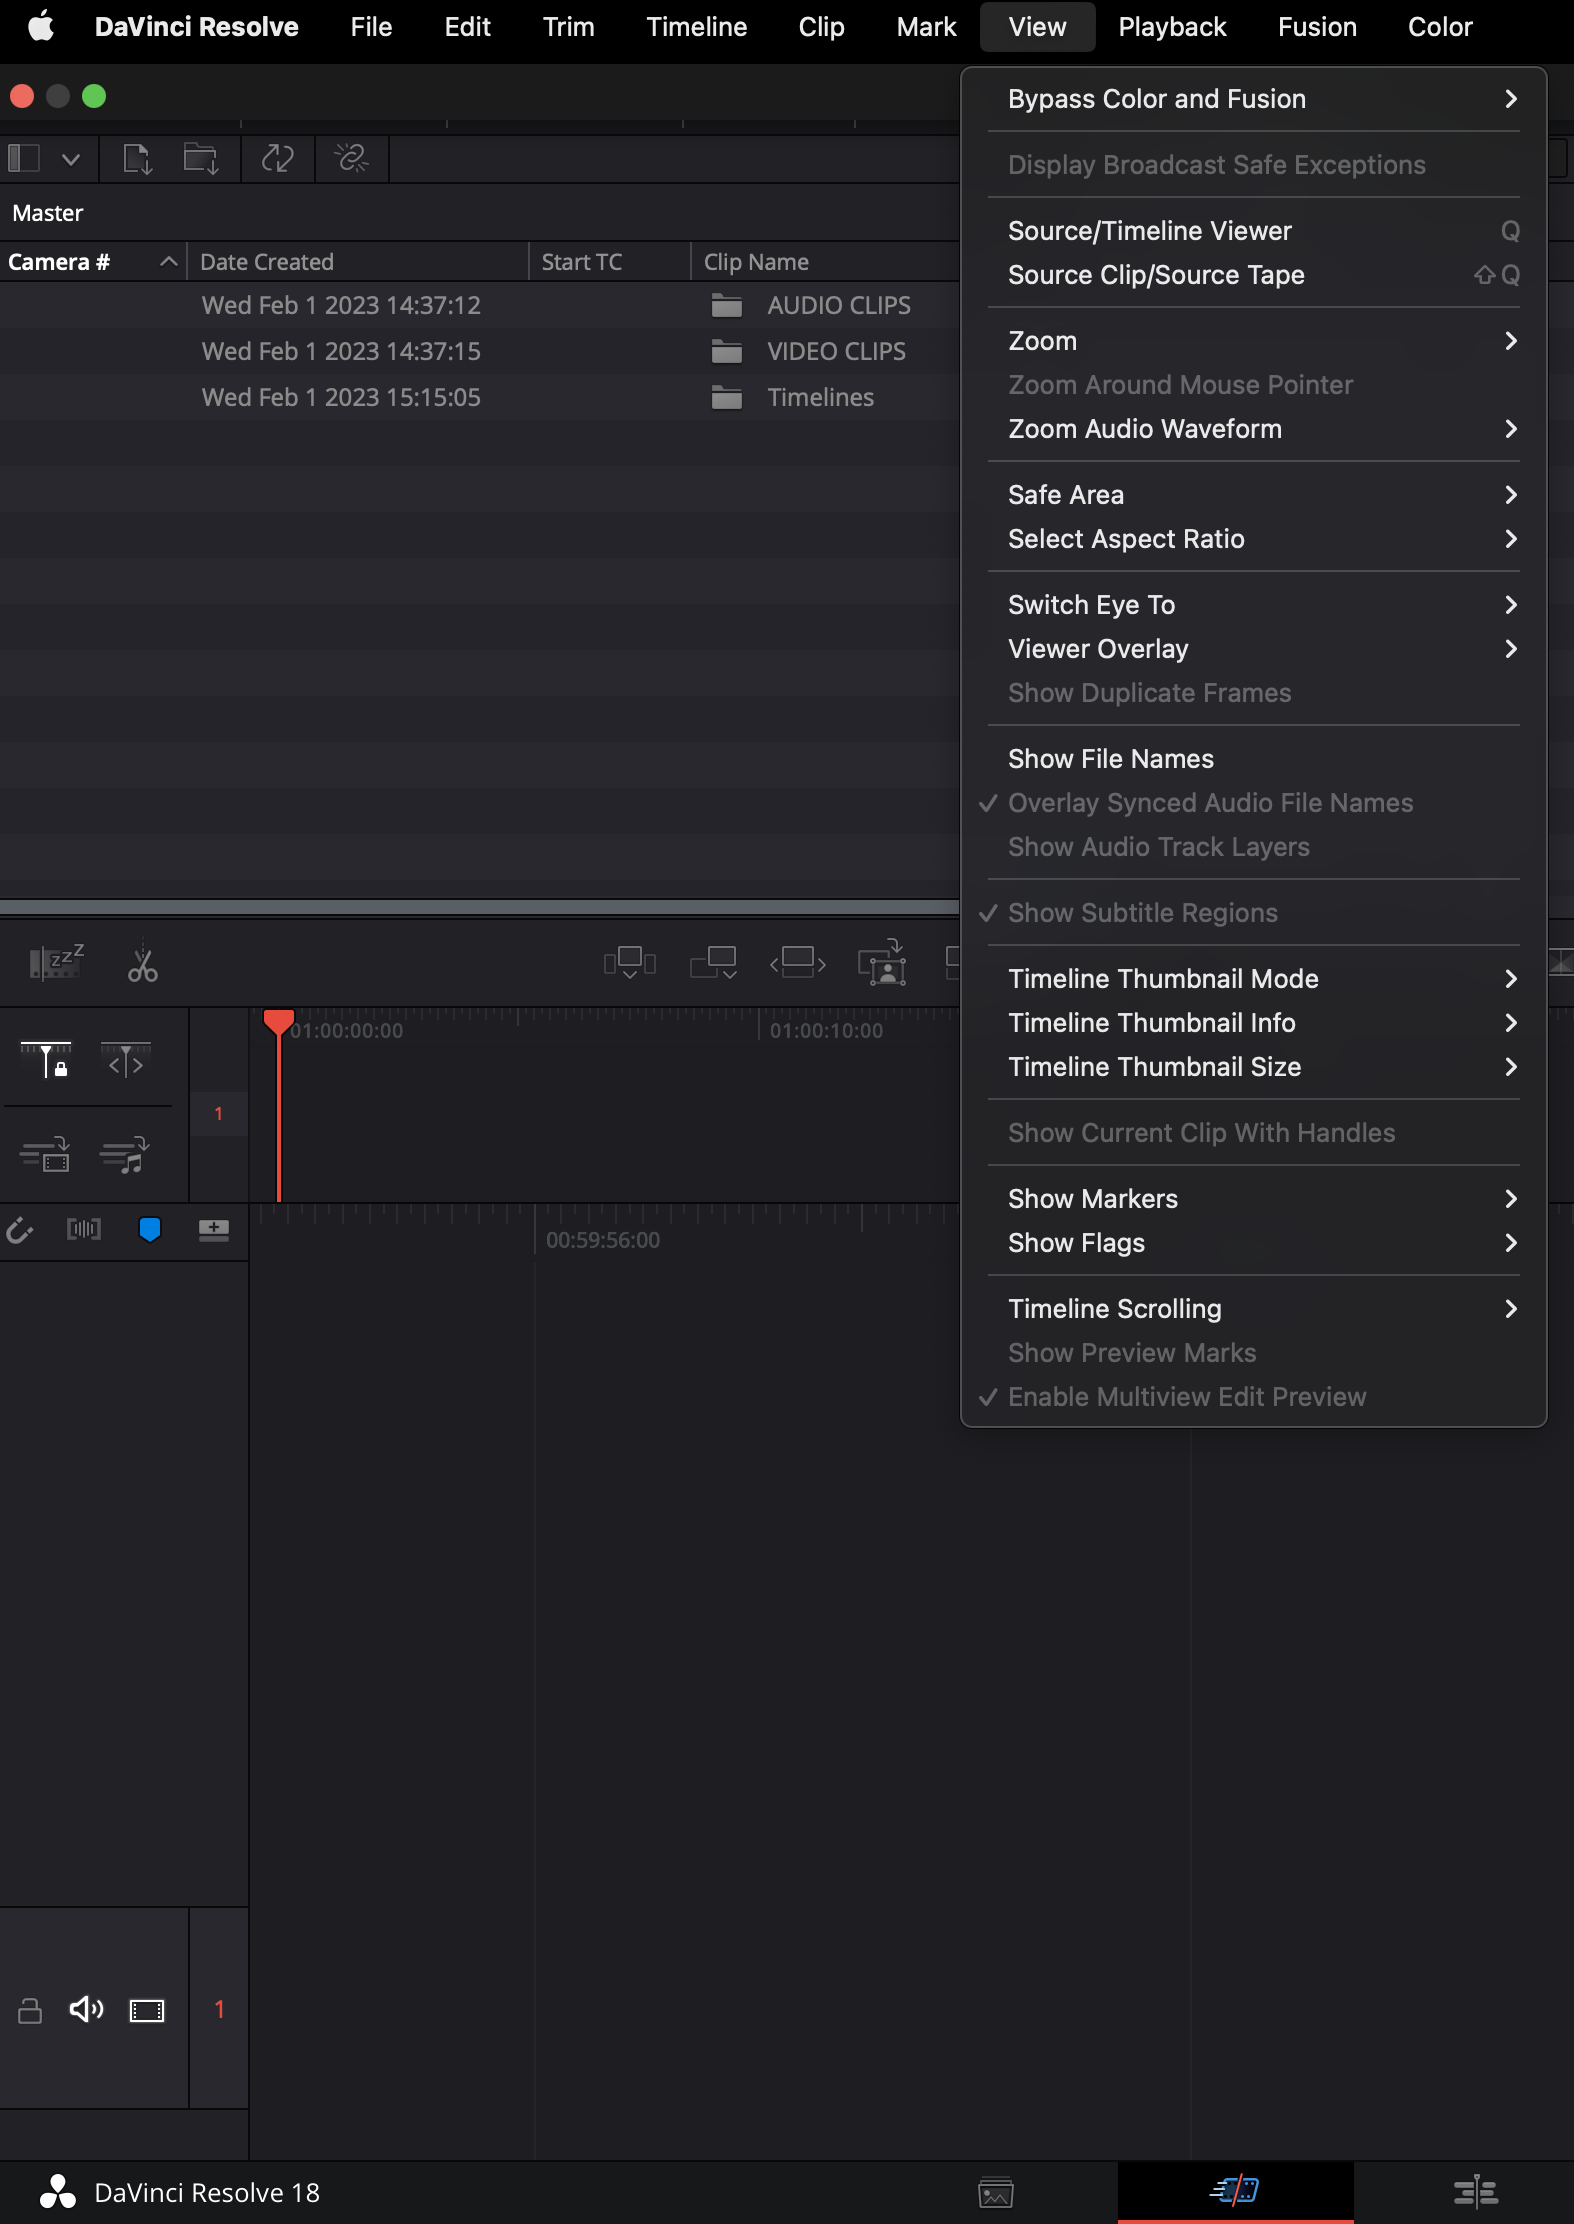Image resolution: width=1574 pixels, height=2224 pixels.
Task: Click the broken-link Relink Media icon
Action: [x=352, y=158]
